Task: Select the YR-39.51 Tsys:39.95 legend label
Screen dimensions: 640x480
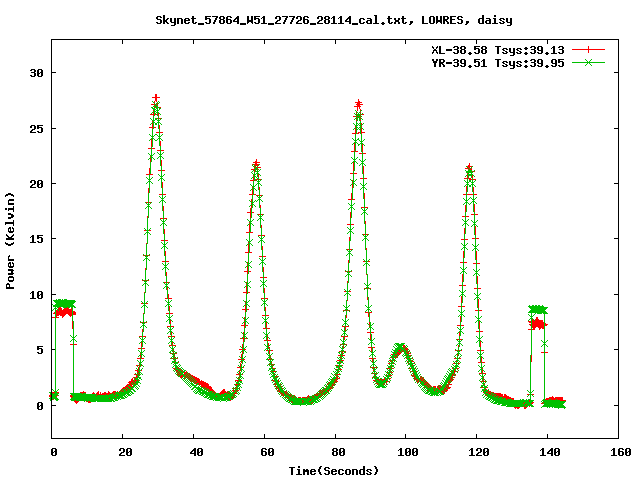Action: pyautogui.click(x=498, y=63)
